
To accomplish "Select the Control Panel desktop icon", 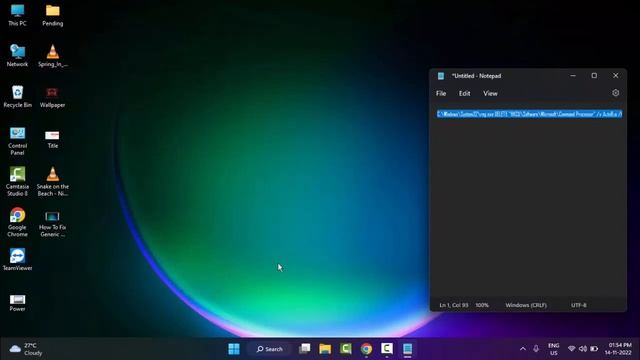I will (17, 141).
